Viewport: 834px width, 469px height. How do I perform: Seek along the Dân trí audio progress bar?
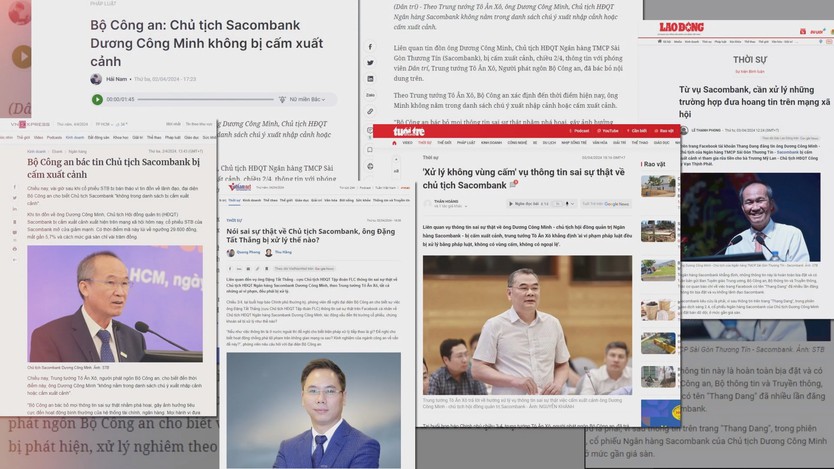[205, 99]
